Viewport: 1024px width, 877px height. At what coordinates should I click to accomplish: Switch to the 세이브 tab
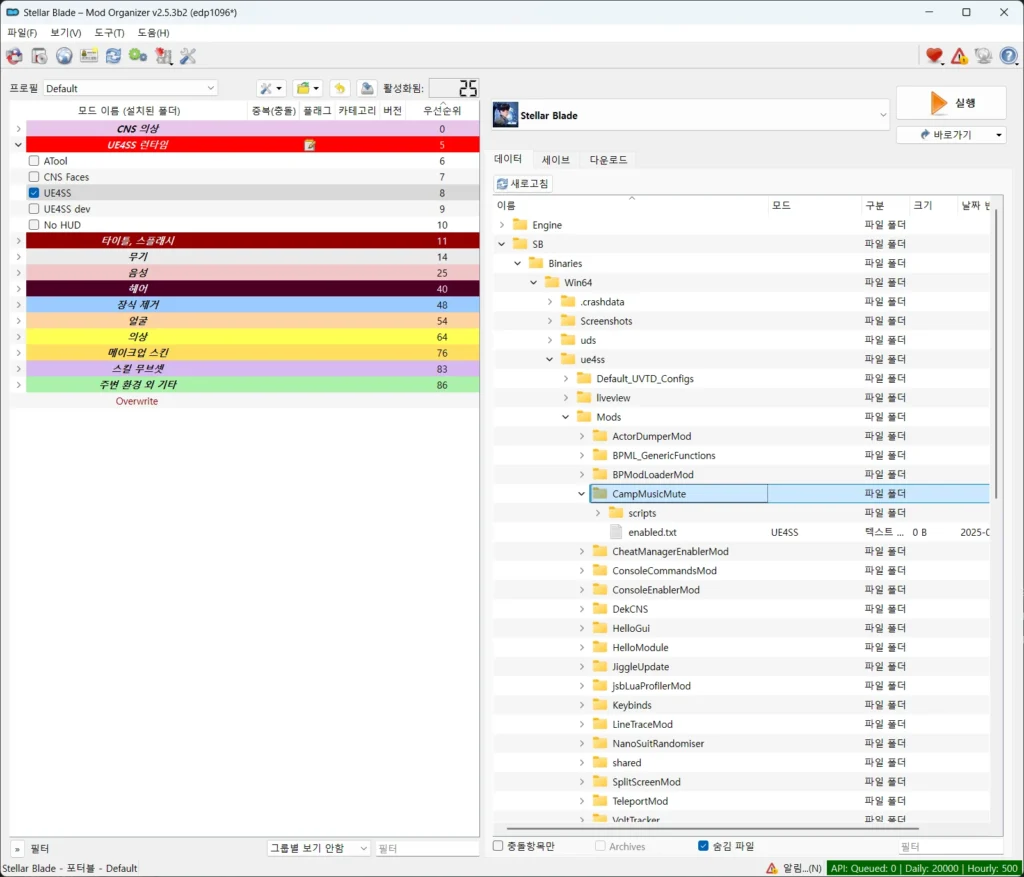[x=556, y=159]
